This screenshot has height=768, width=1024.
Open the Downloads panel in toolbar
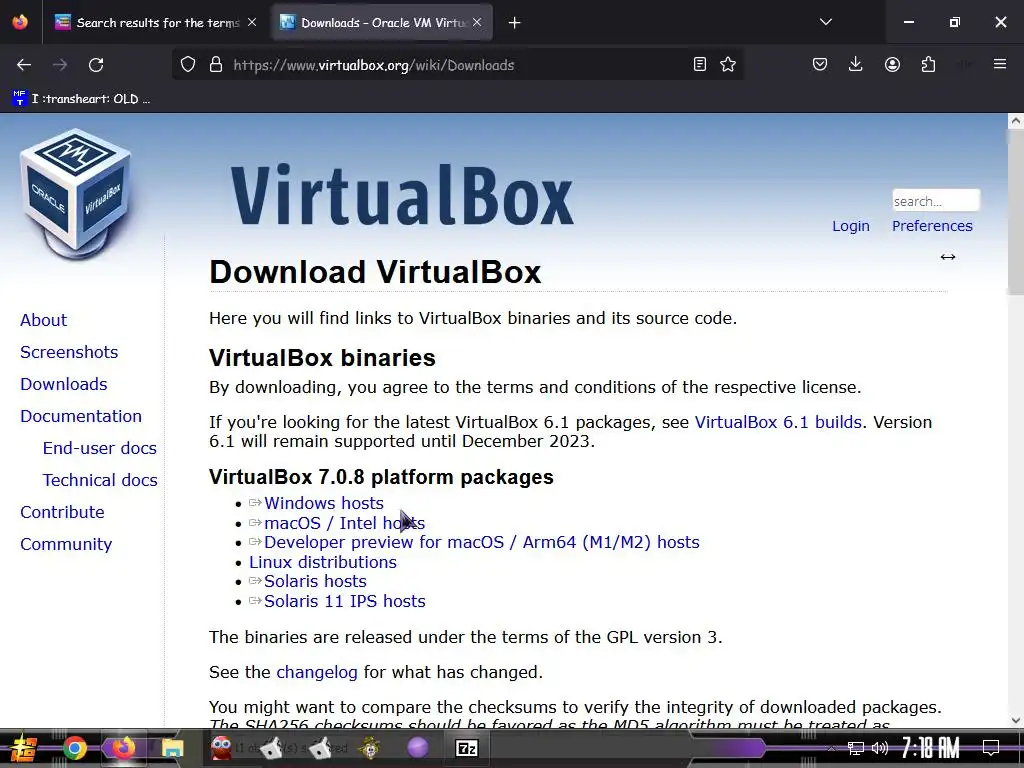(x=856, y=64)
